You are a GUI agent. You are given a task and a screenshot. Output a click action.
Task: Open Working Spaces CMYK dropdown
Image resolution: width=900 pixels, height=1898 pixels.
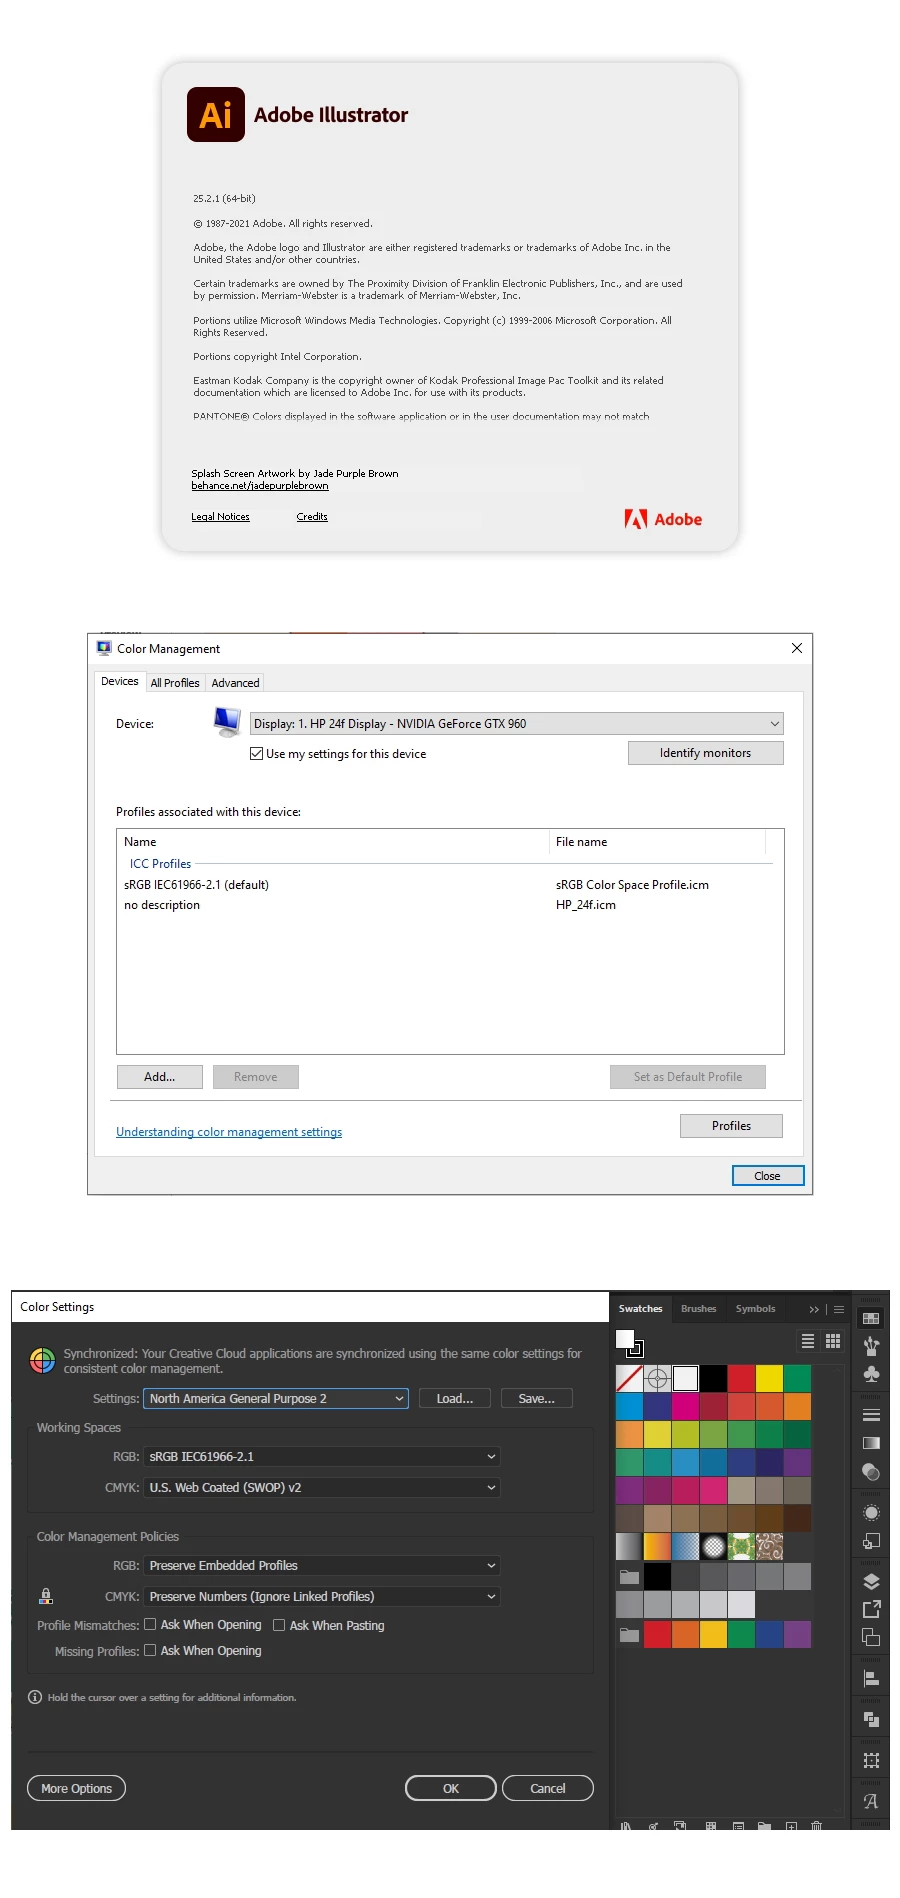(322, 1487)
